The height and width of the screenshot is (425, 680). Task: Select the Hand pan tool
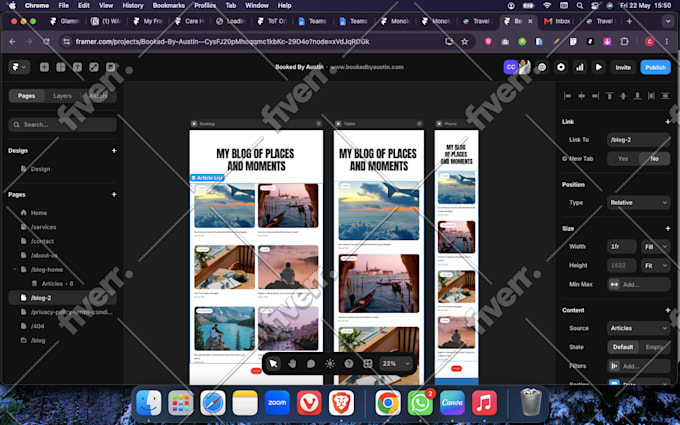(x=292, y=363)
